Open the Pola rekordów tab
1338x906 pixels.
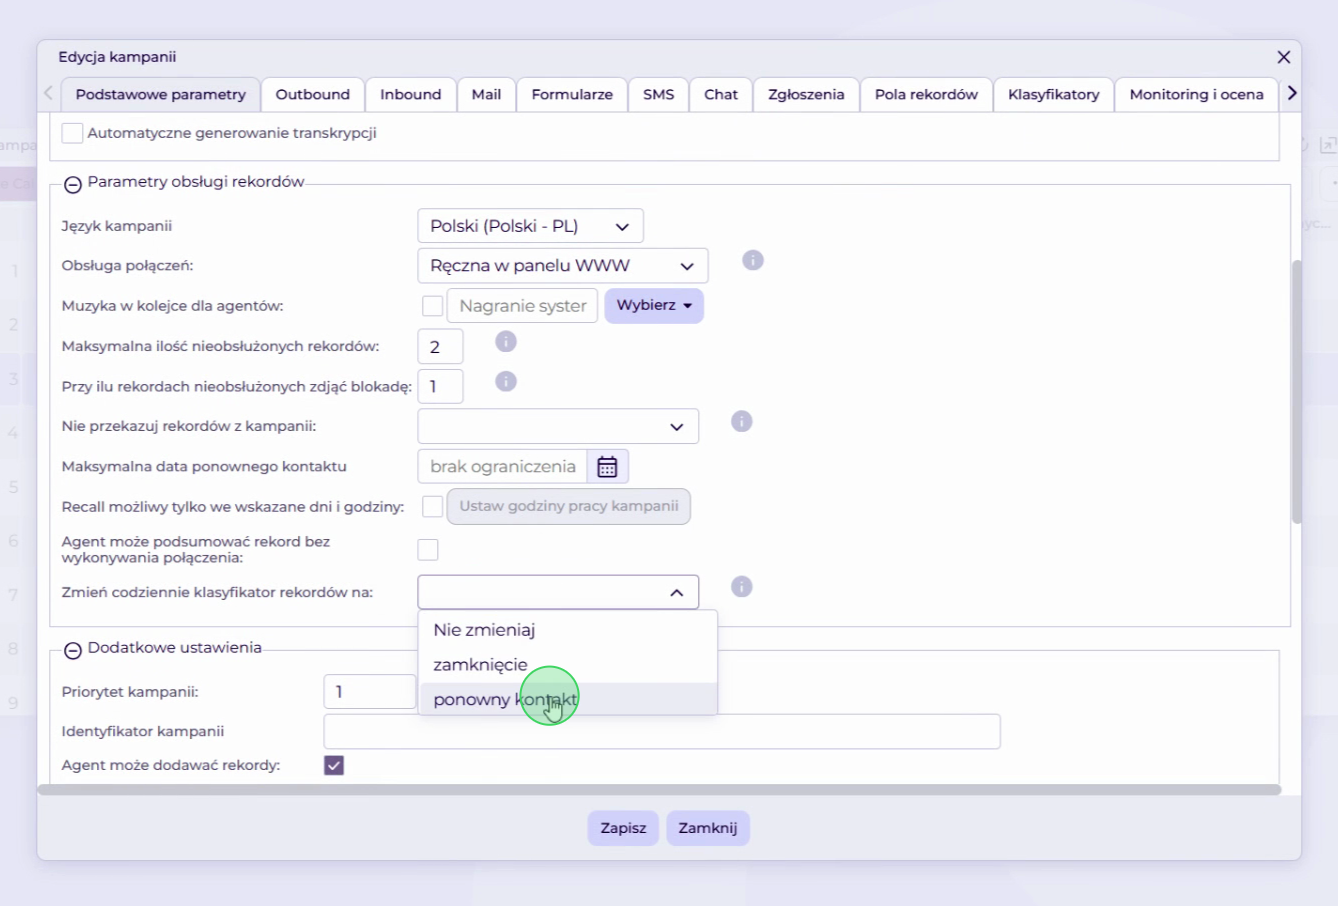click(927, 95)
